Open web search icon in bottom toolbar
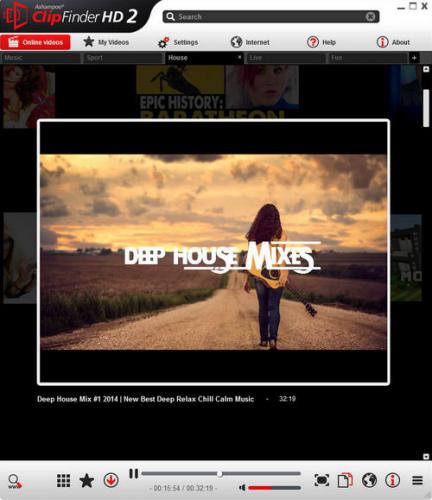The height and width of the screenshot is (500, 432). 15,481
